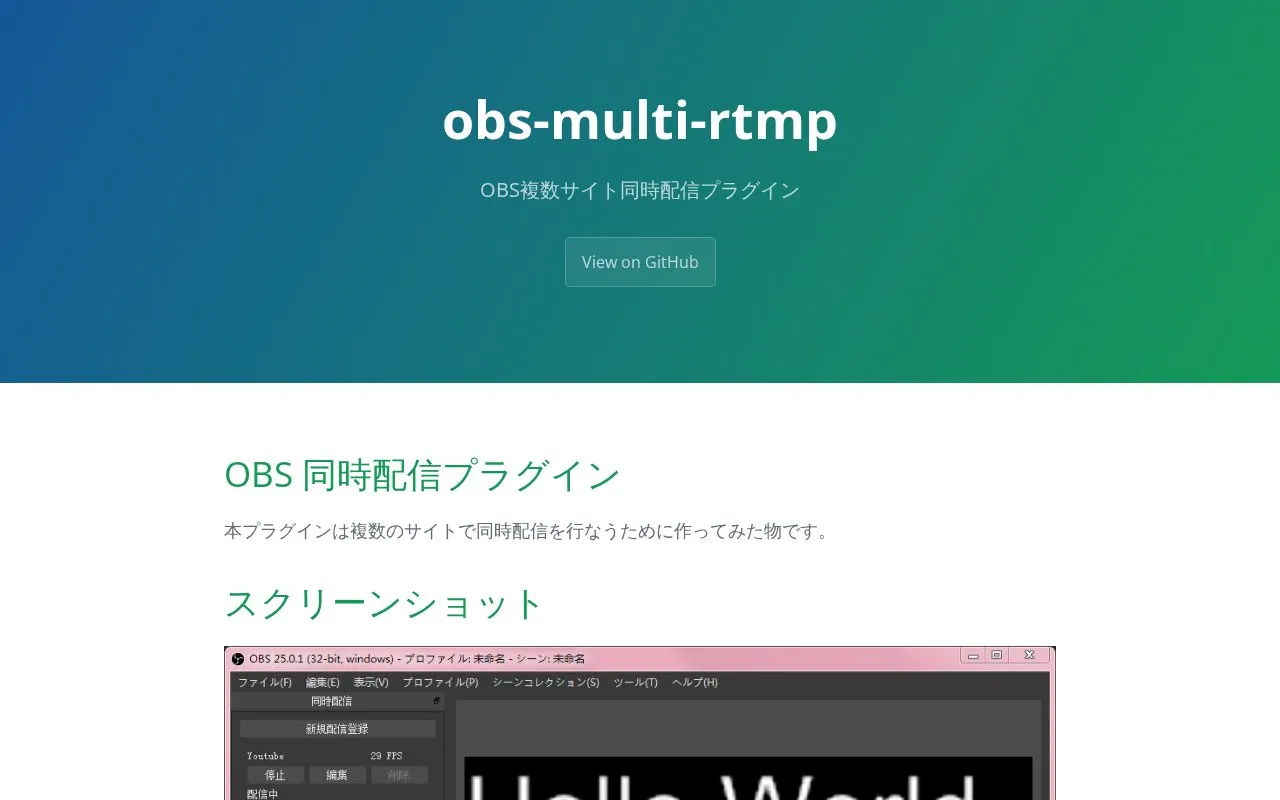Click the OBS logo icon in the screenshot title bar
This screenshot has height=800, width=1280.
pyautogui.click(x=238, y=659)
